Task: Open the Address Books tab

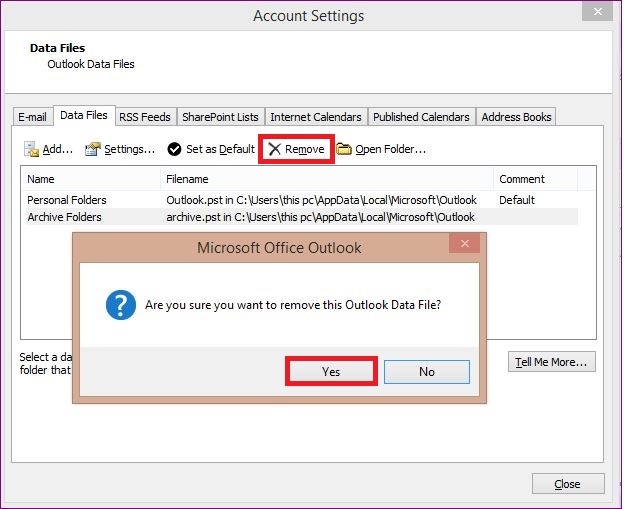Action: pyautogui.click(x=516, y=117)
